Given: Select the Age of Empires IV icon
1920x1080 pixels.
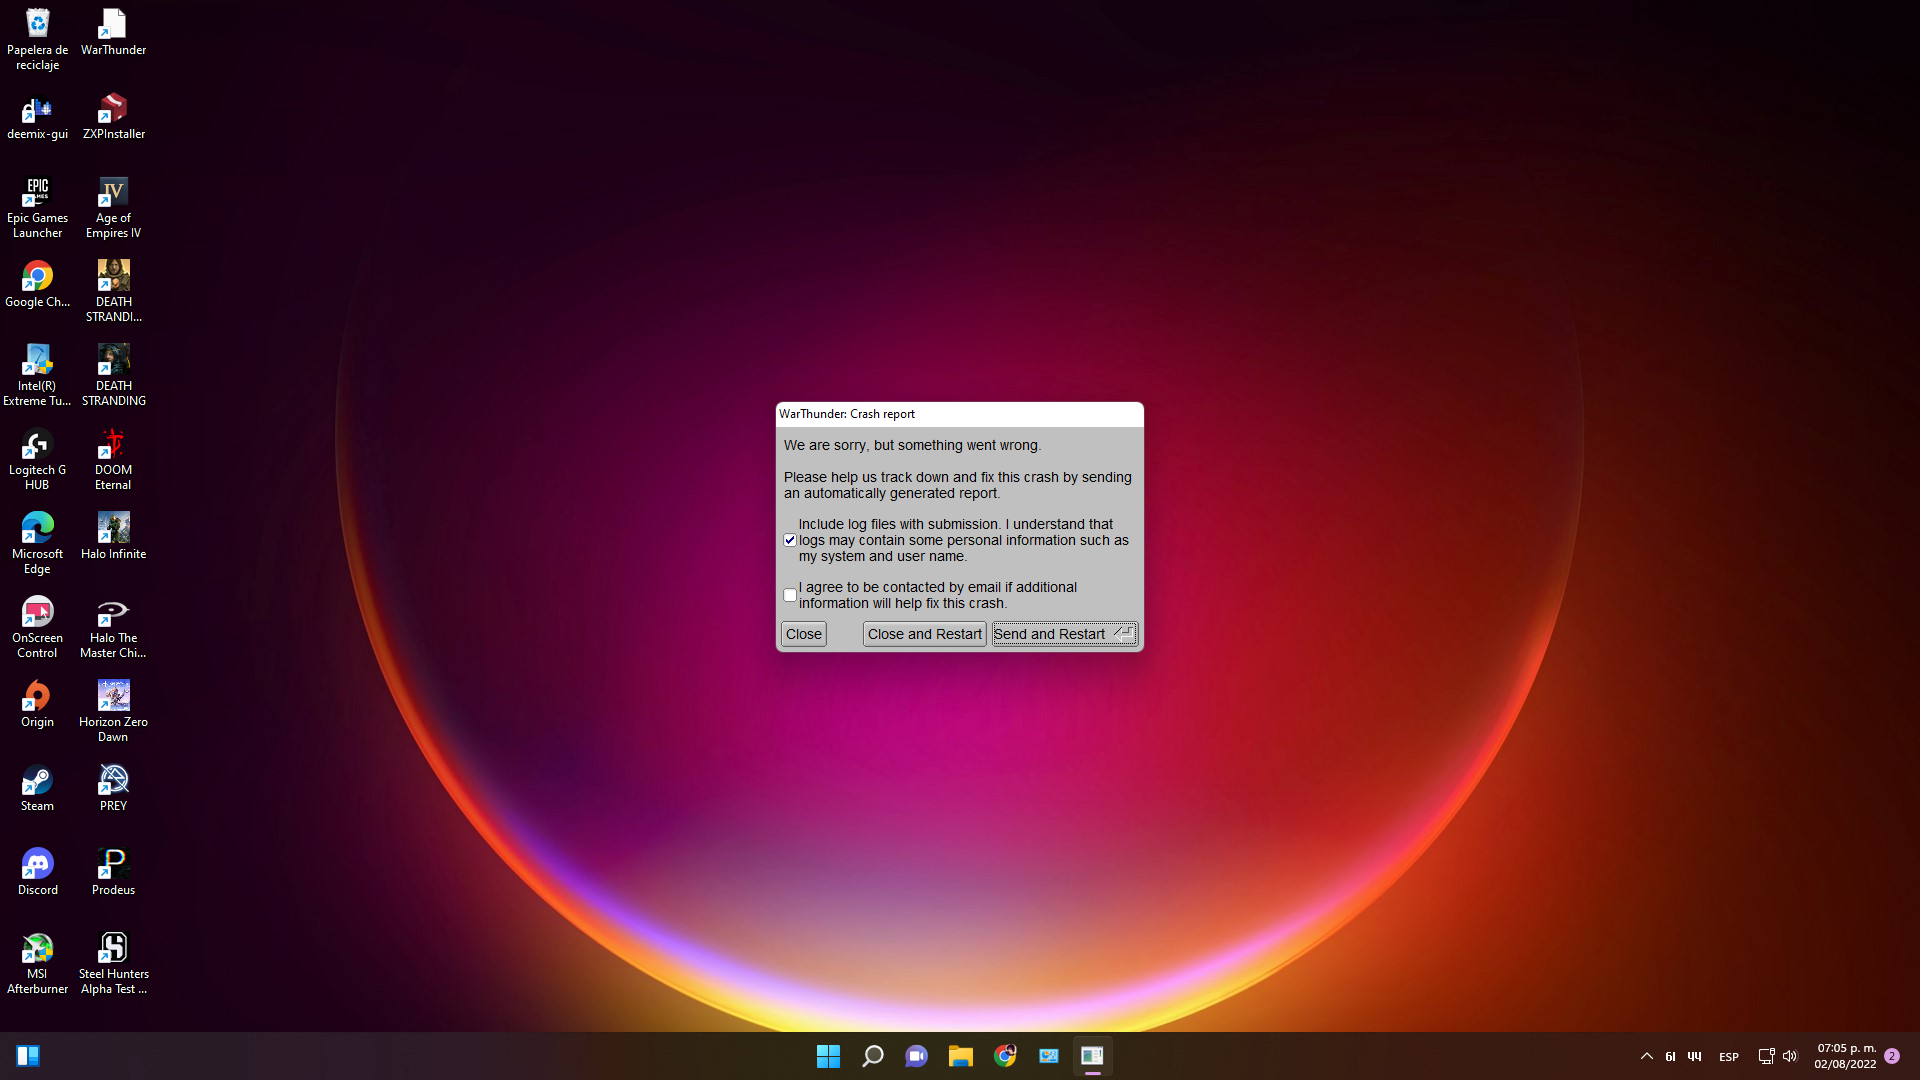Looking at the screenshot, I should [113, 208].
